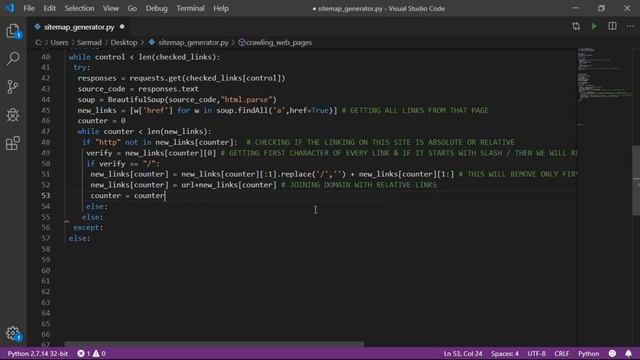The width and height of the screenshot is (640, 360).
Task: Click the errors count icon in the status bar
Action: point(83,353)
